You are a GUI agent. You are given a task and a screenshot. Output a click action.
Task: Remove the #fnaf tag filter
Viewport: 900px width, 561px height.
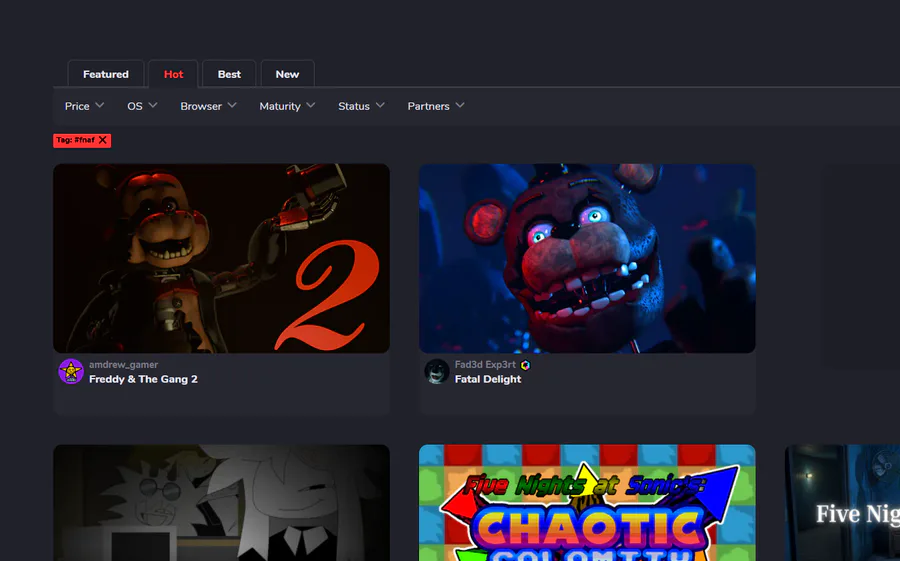coord(103,140)
